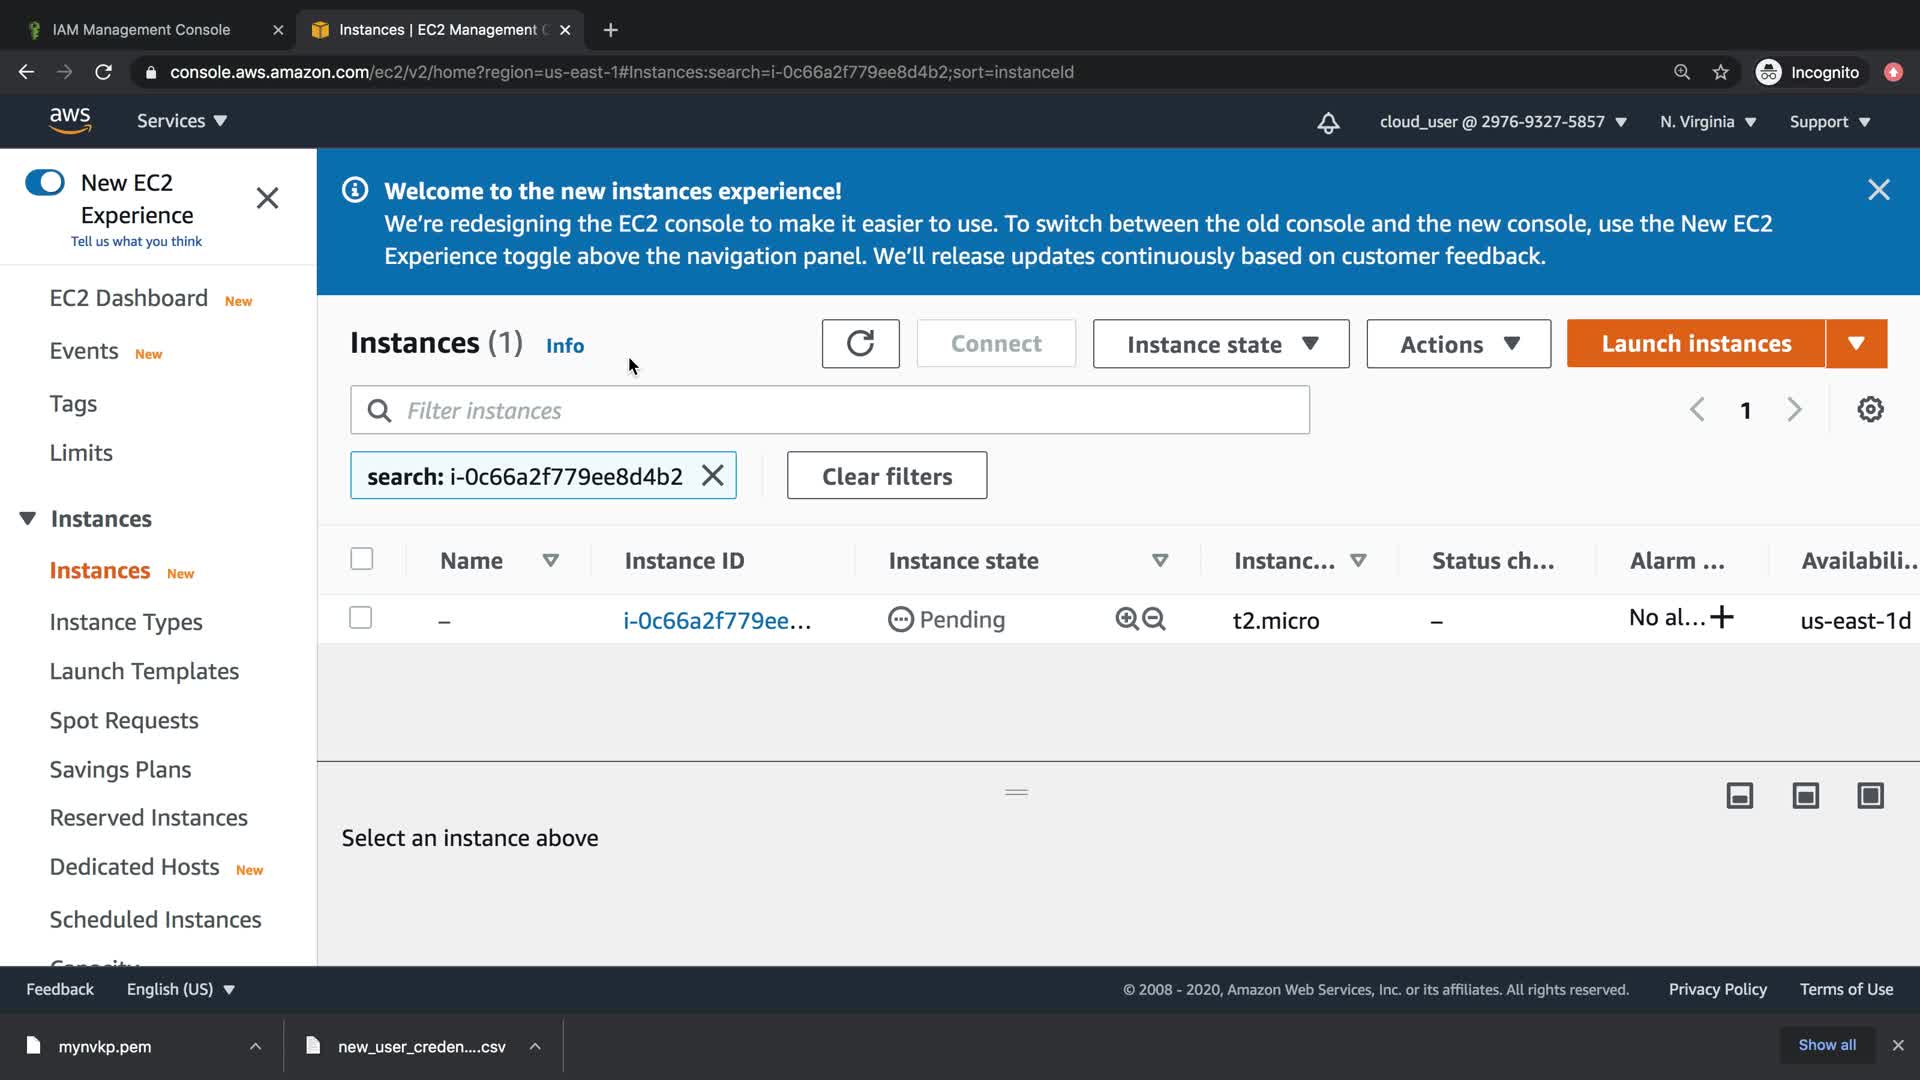Open the instance ID link i-0c66a2f779ee
This screenshot has width=1920, height=1080.
[716, 620]
